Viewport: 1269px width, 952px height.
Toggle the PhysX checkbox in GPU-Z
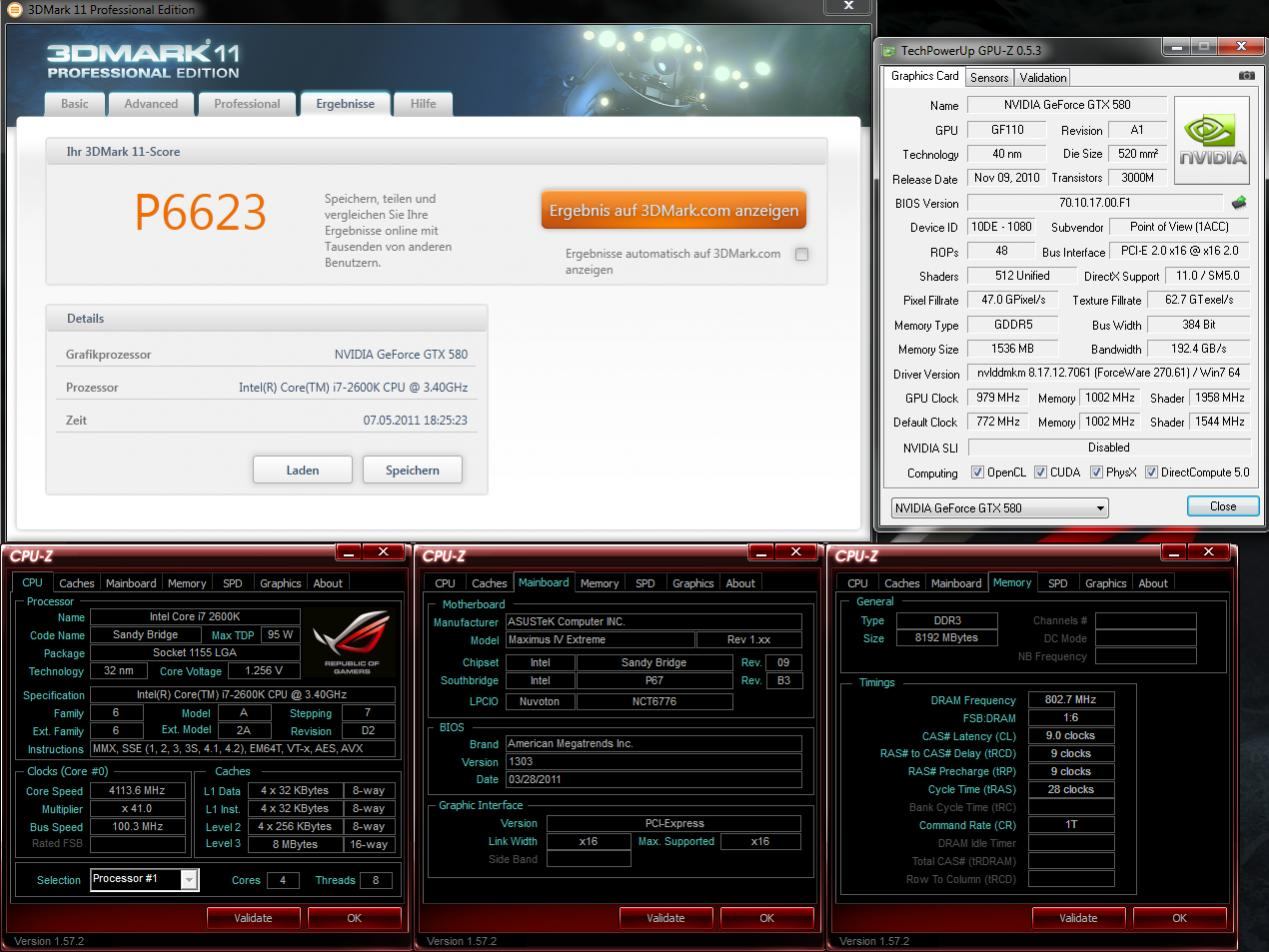pos(1096,472)
